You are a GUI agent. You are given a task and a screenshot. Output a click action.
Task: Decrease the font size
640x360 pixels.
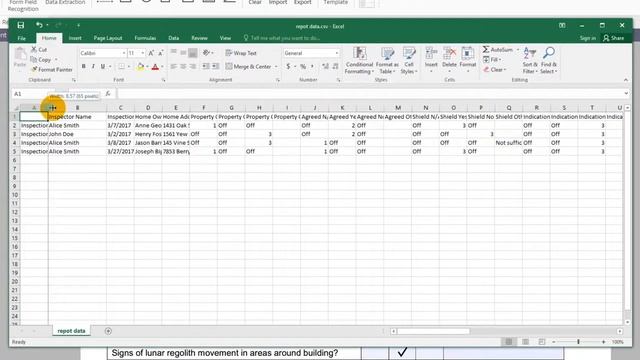pyautogui.click(x=160, y=53)
